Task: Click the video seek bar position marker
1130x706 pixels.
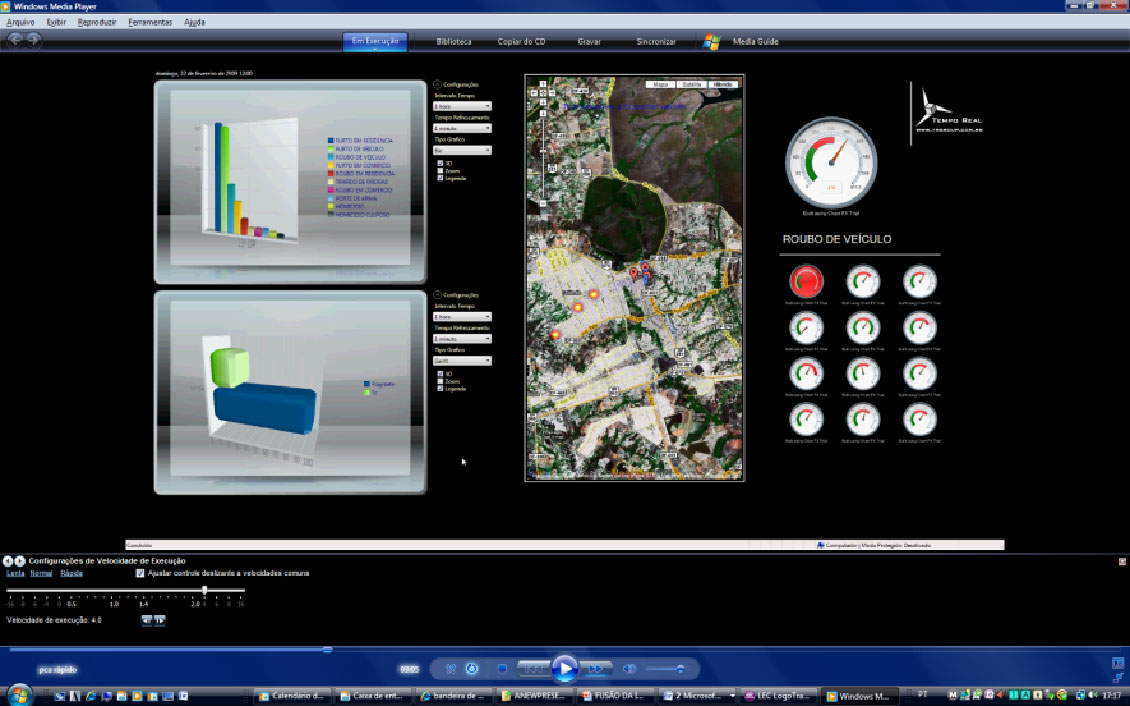Action: [327, 649]
